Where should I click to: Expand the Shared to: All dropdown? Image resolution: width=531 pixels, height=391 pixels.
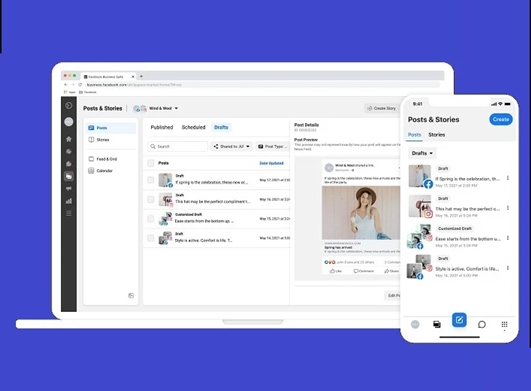[x=231, y=146]
